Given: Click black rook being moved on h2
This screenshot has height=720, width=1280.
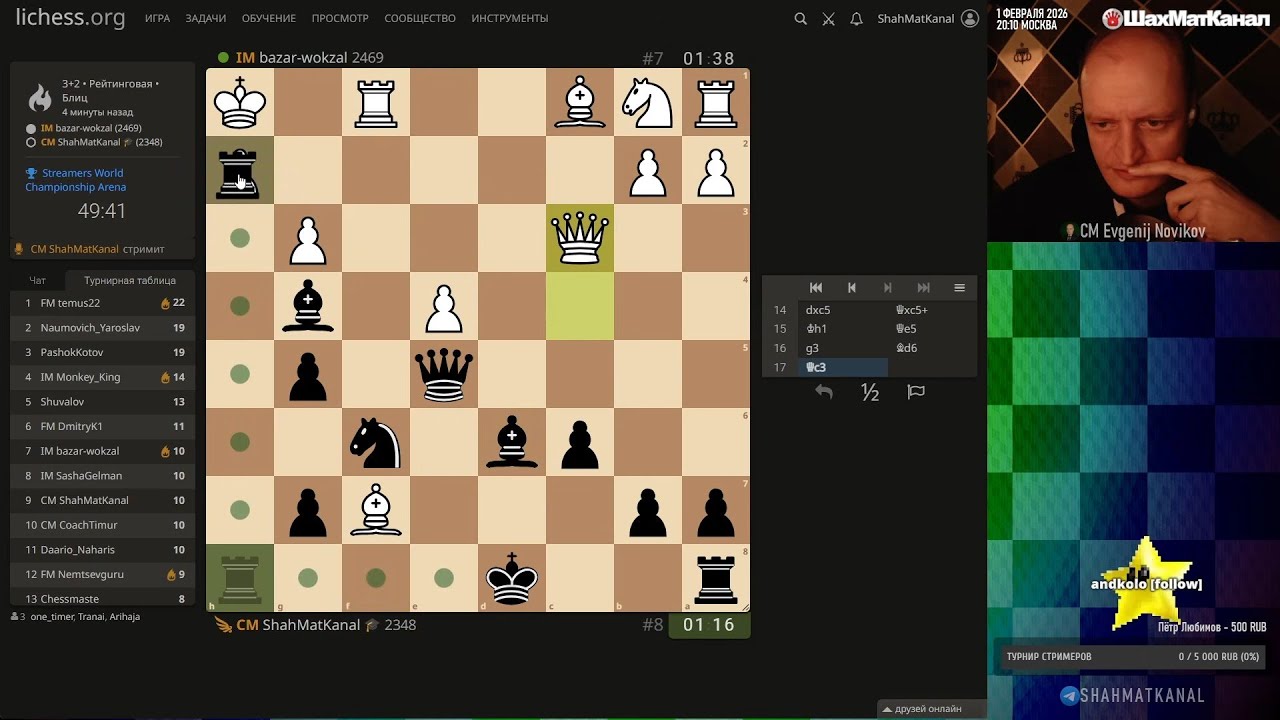Looking at the screenshot, I should [239, 171].
